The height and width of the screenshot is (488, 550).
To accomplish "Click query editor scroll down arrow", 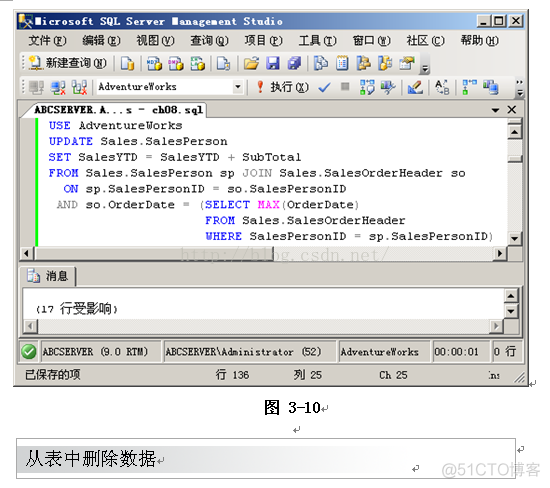I will click(515, 239).
